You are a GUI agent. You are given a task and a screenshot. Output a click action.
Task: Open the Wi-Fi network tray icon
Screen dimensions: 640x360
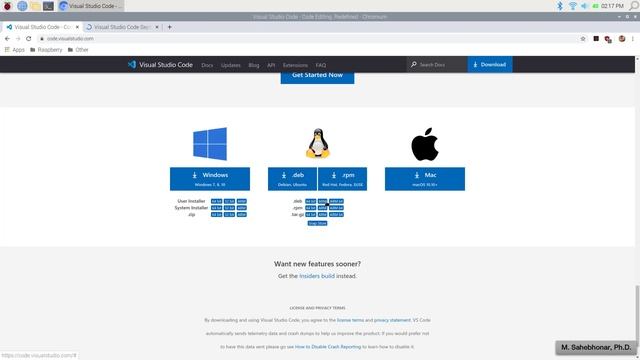tap(573, 6)
